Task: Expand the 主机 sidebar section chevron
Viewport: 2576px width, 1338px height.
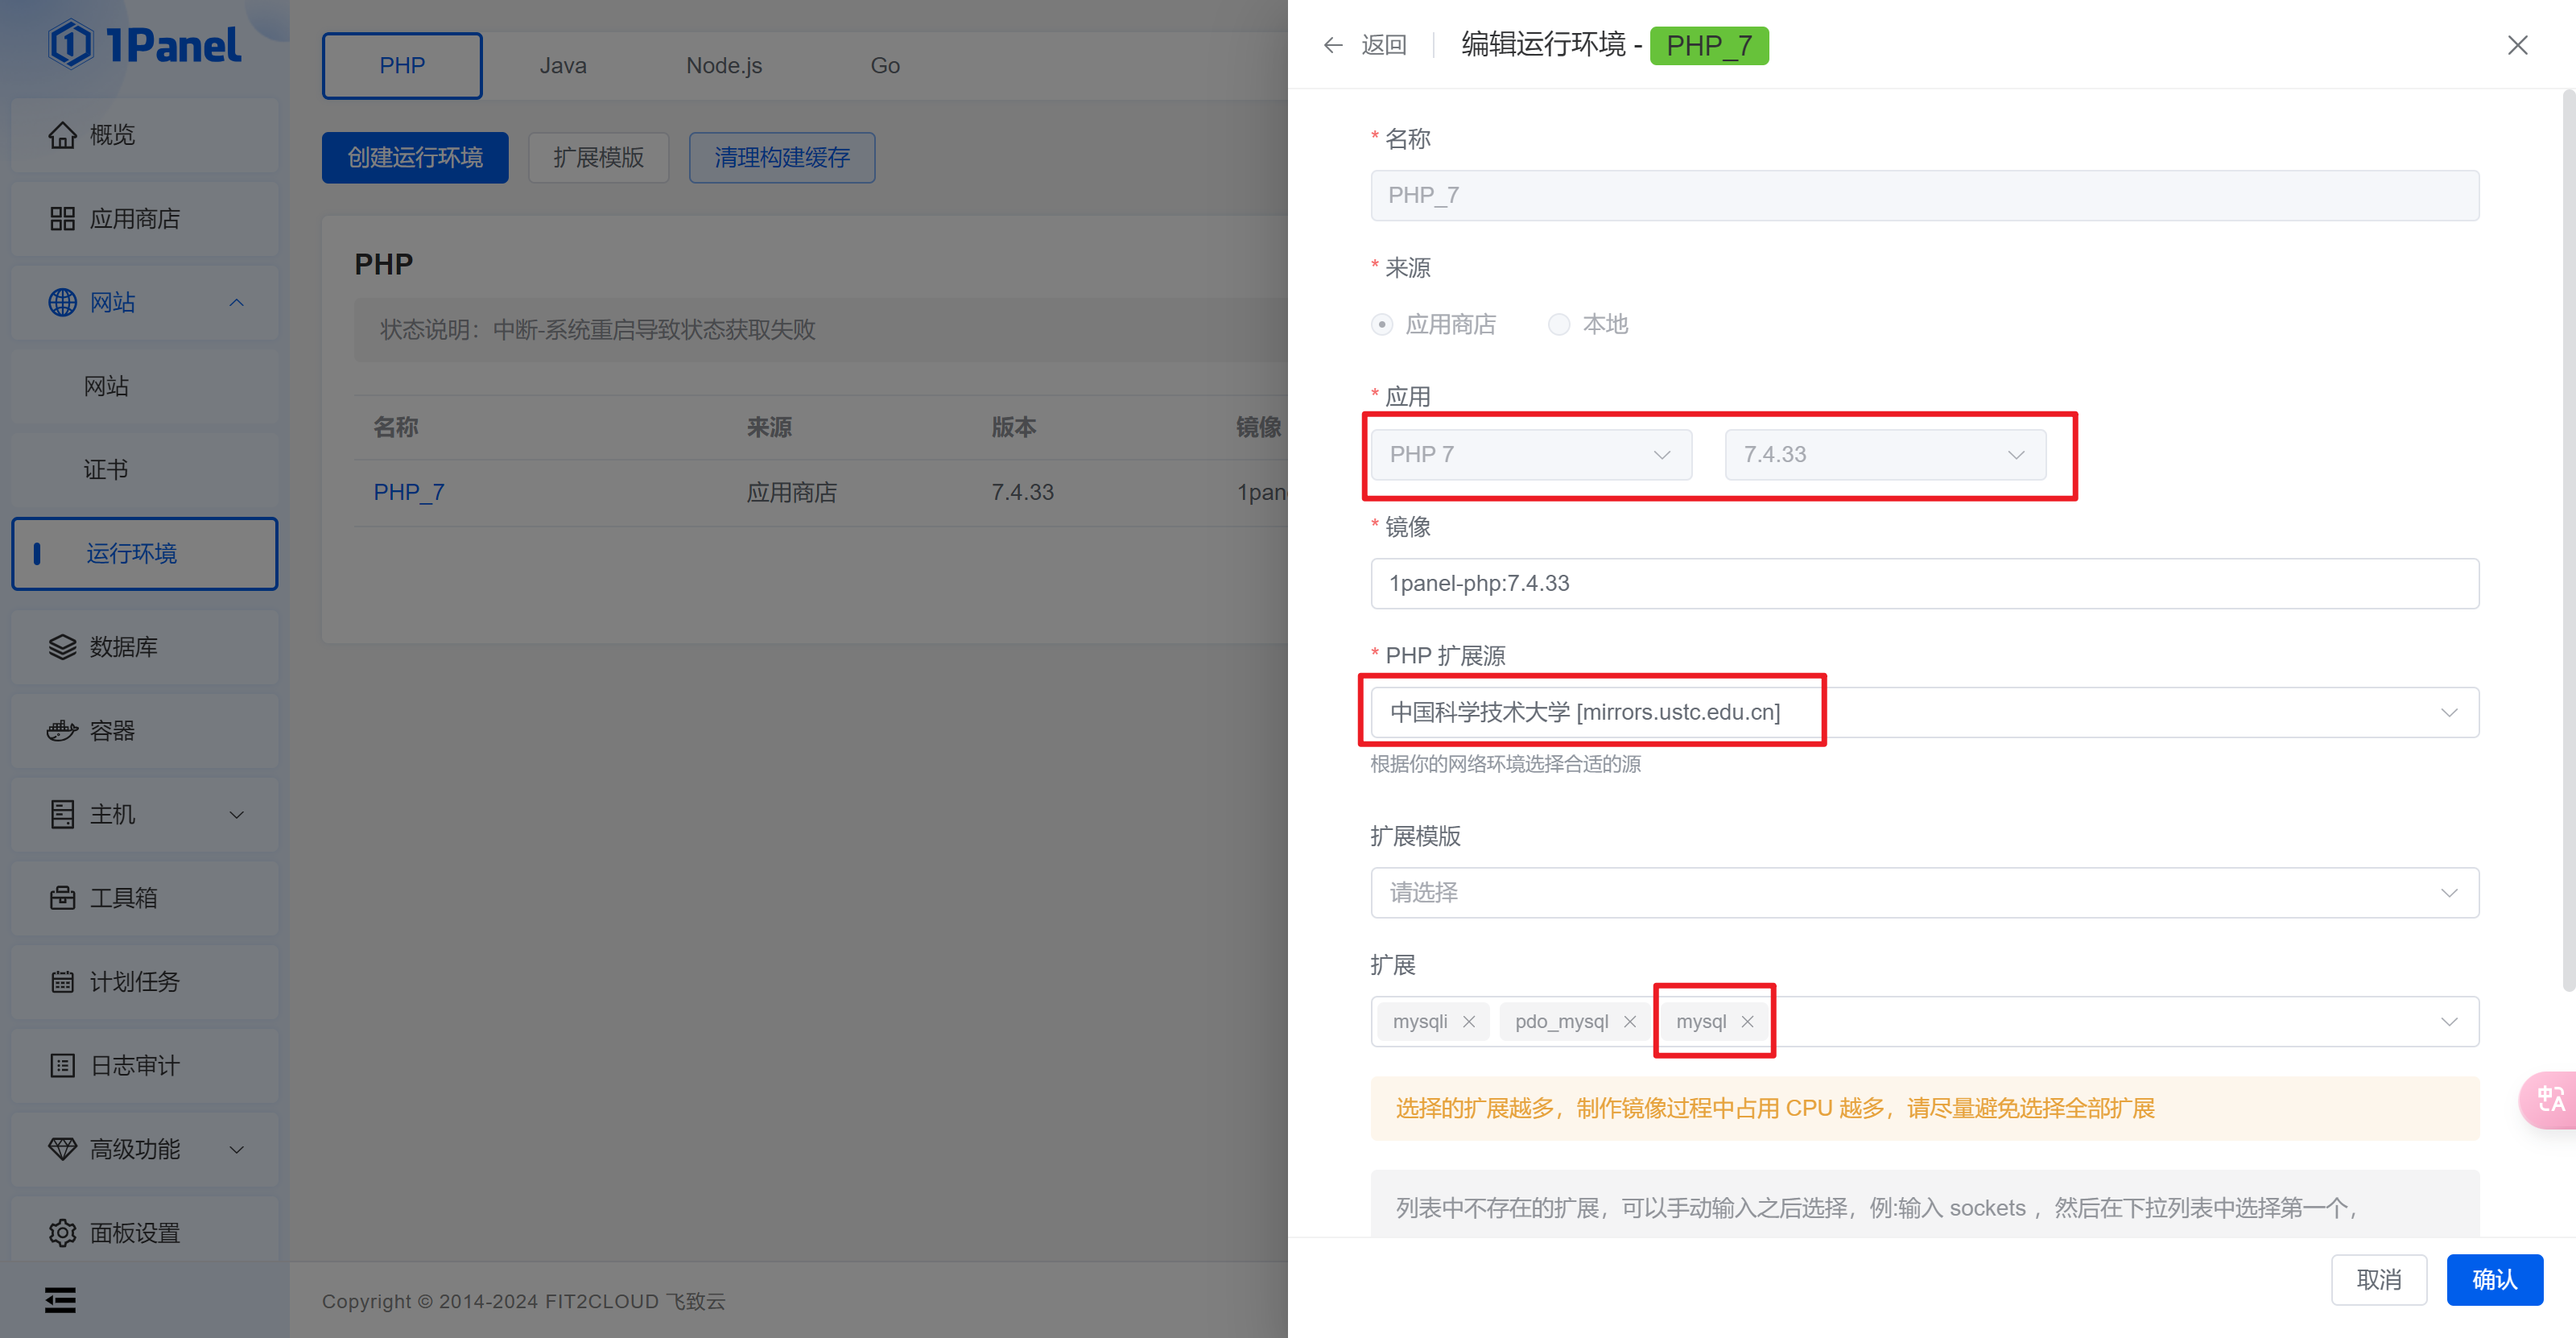Action: click(x=236, y=814)
